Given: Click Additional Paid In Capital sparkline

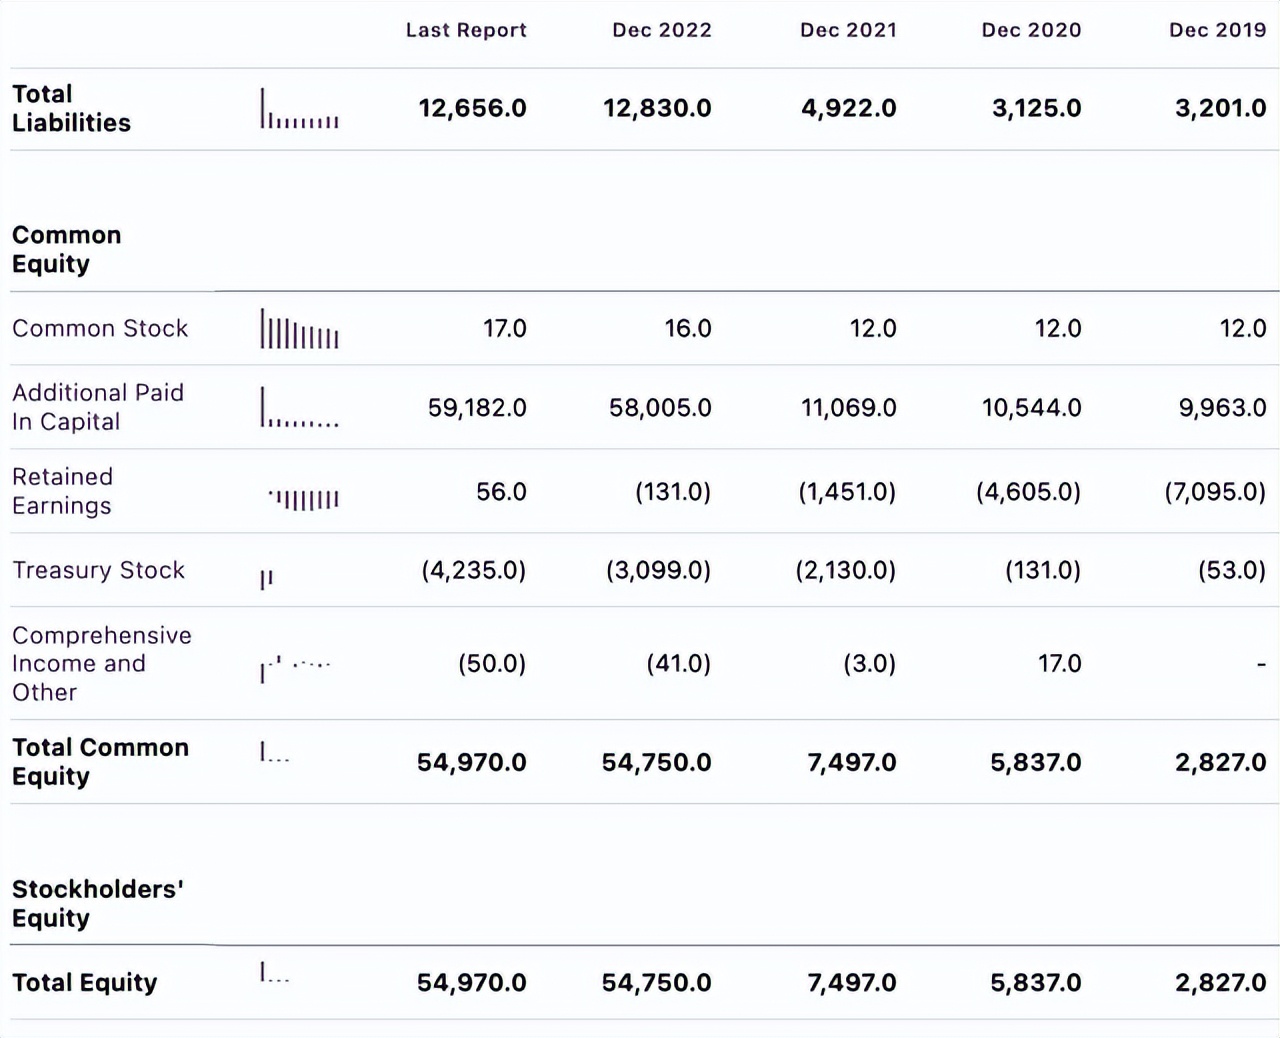Looking at the screenshot, I should pos(300,408).
